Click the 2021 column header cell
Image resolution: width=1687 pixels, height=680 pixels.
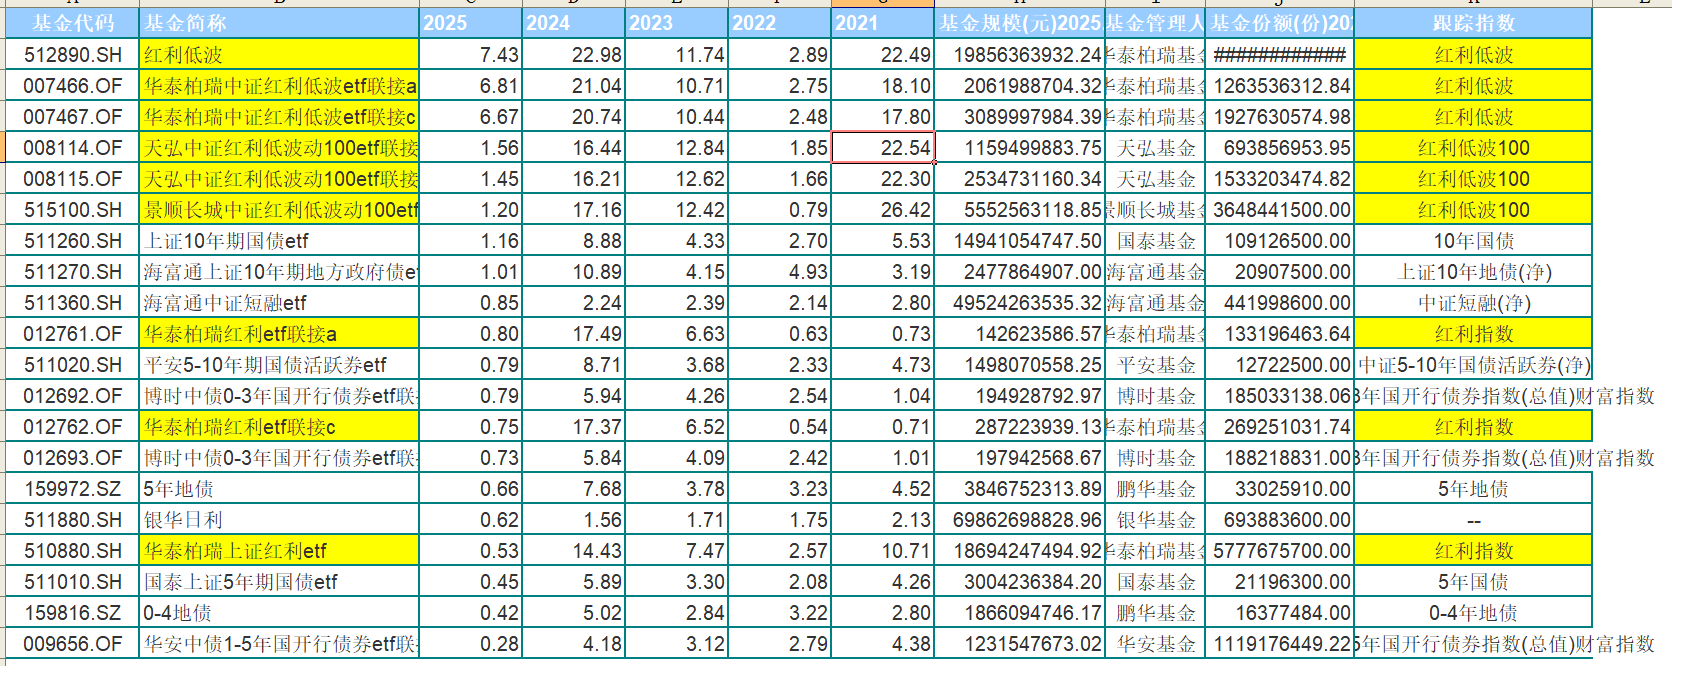tap(883, 23)
